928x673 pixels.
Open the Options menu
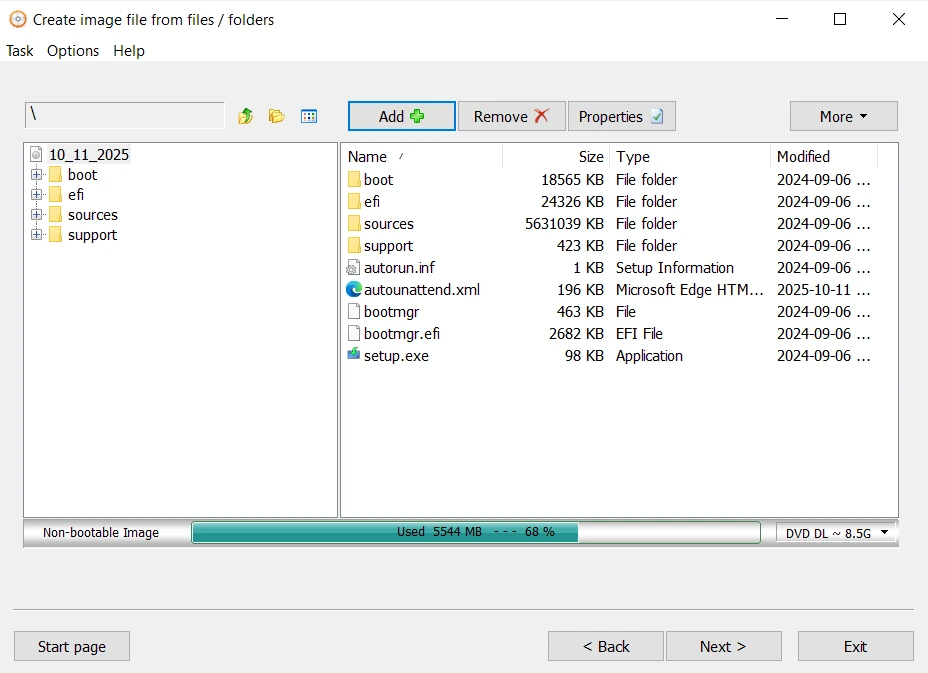click(x=73, y=51)
